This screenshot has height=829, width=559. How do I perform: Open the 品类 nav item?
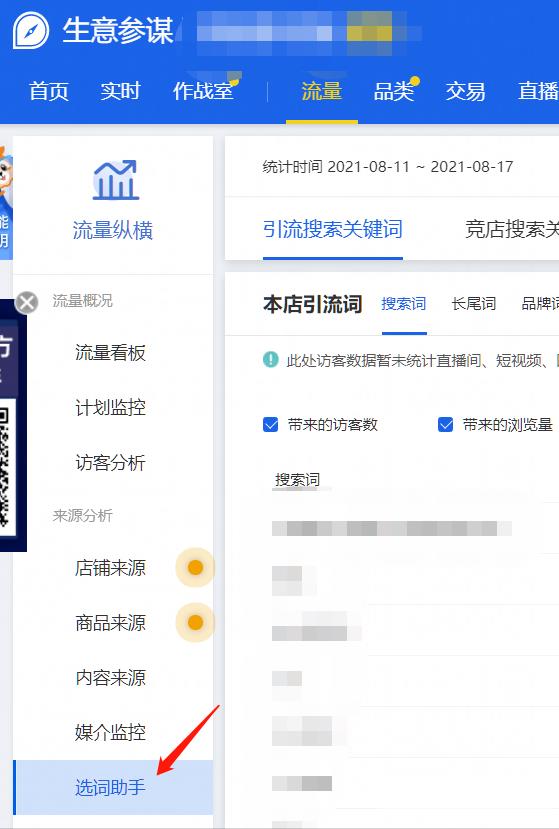tap(393, 91)
